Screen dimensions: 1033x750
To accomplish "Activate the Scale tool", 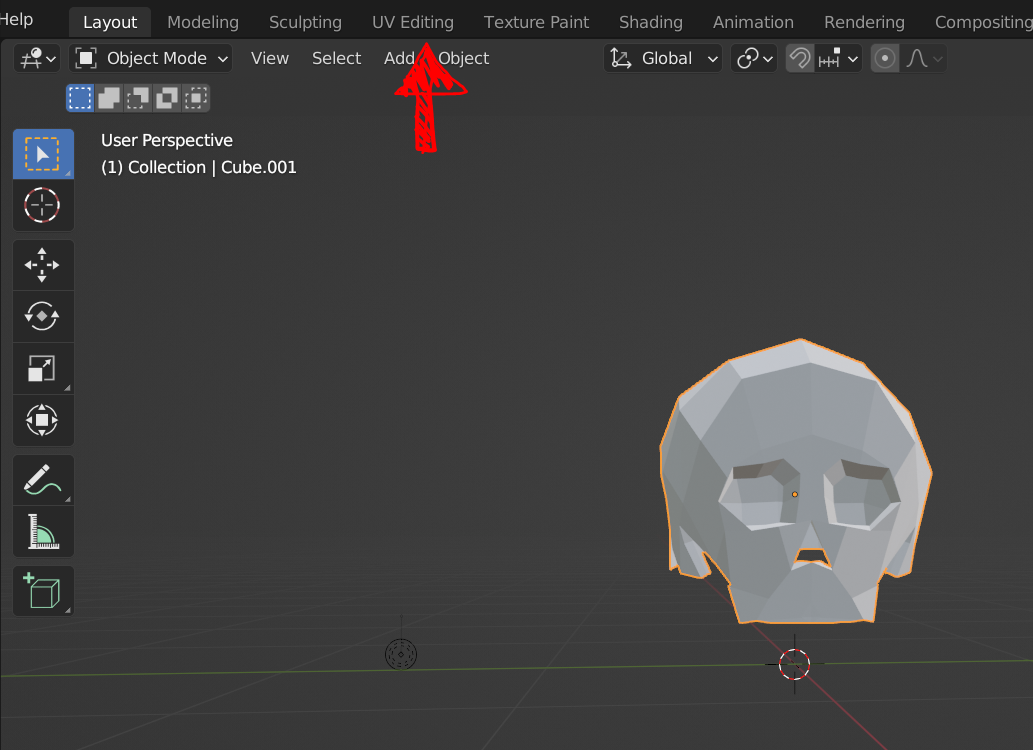I will (43, 368).
